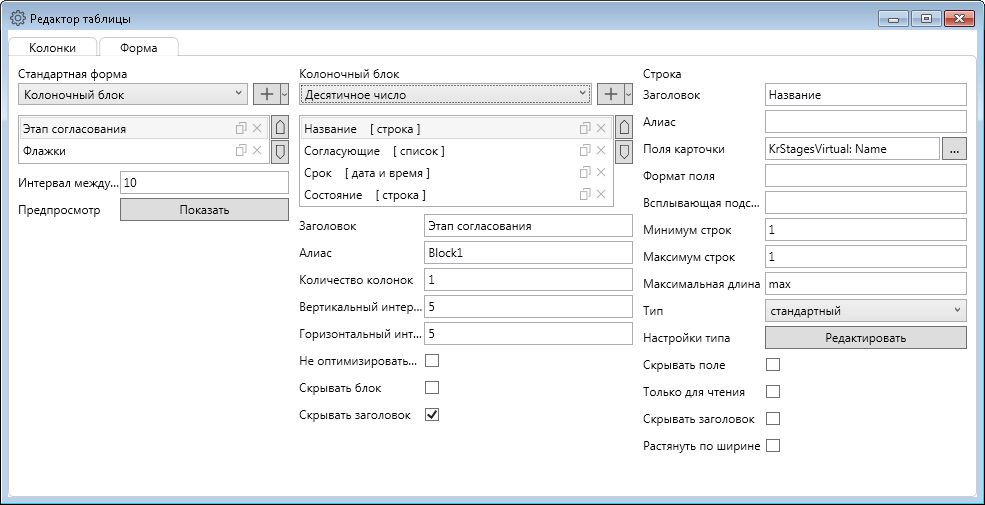The image size is (985, 505).
Task: Move selected control up in Колоночный блок list
Action: click(x=624, y=128)
